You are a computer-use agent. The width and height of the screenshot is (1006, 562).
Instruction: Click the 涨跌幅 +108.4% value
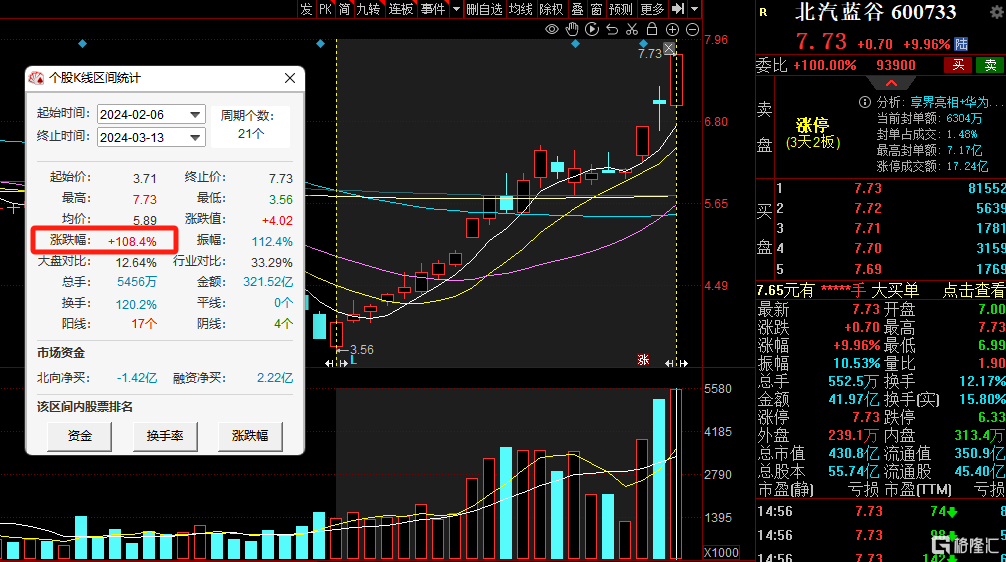click(x=132, y=241)
